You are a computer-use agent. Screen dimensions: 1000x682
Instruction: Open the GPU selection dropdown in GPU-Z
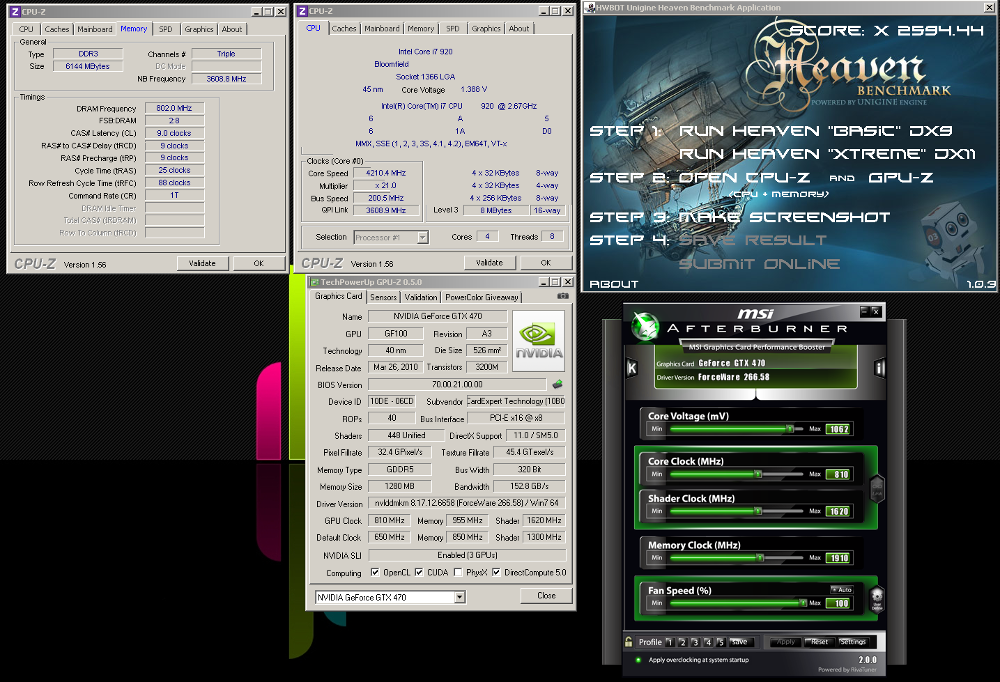459,597
